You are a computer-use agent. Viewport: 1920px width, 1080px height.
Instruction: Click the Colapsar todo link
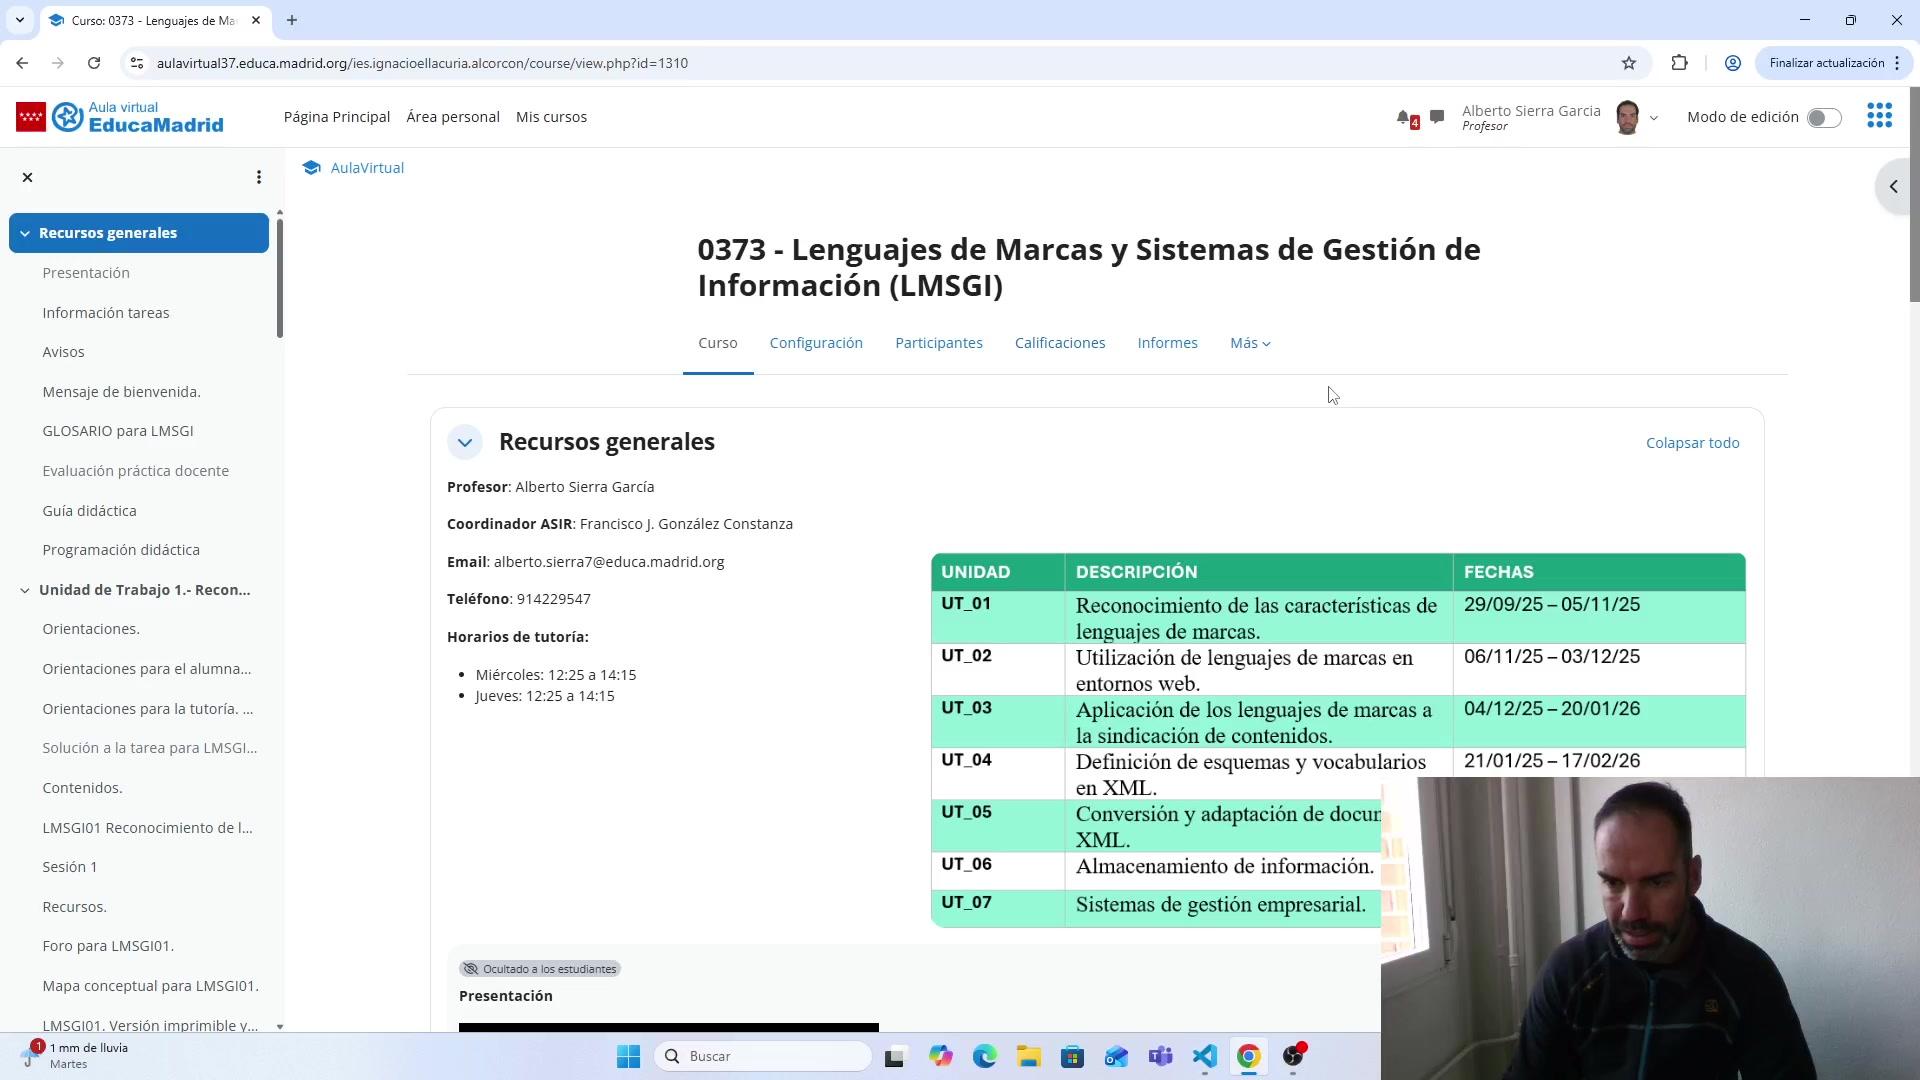point(1692,443)
